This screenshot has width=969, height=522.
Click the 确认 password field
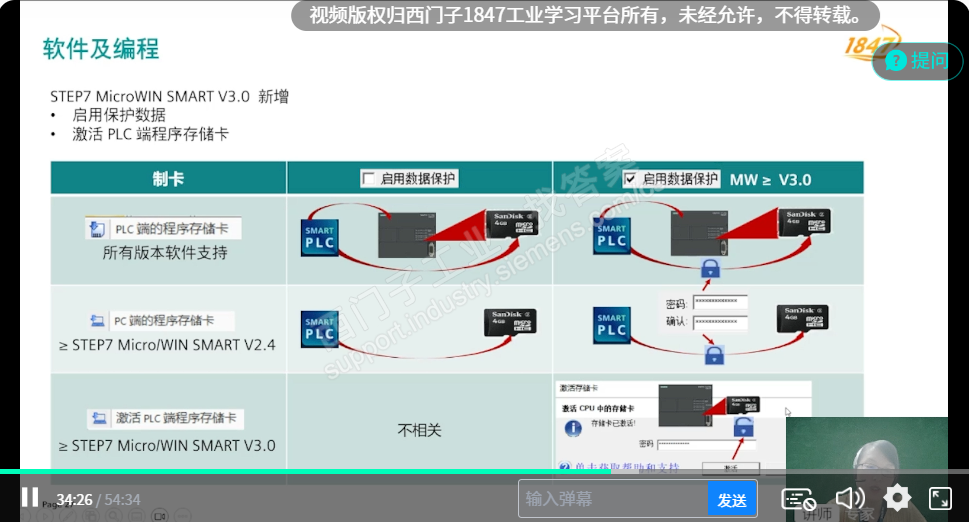pyautogui.click(x=720, y=322)
